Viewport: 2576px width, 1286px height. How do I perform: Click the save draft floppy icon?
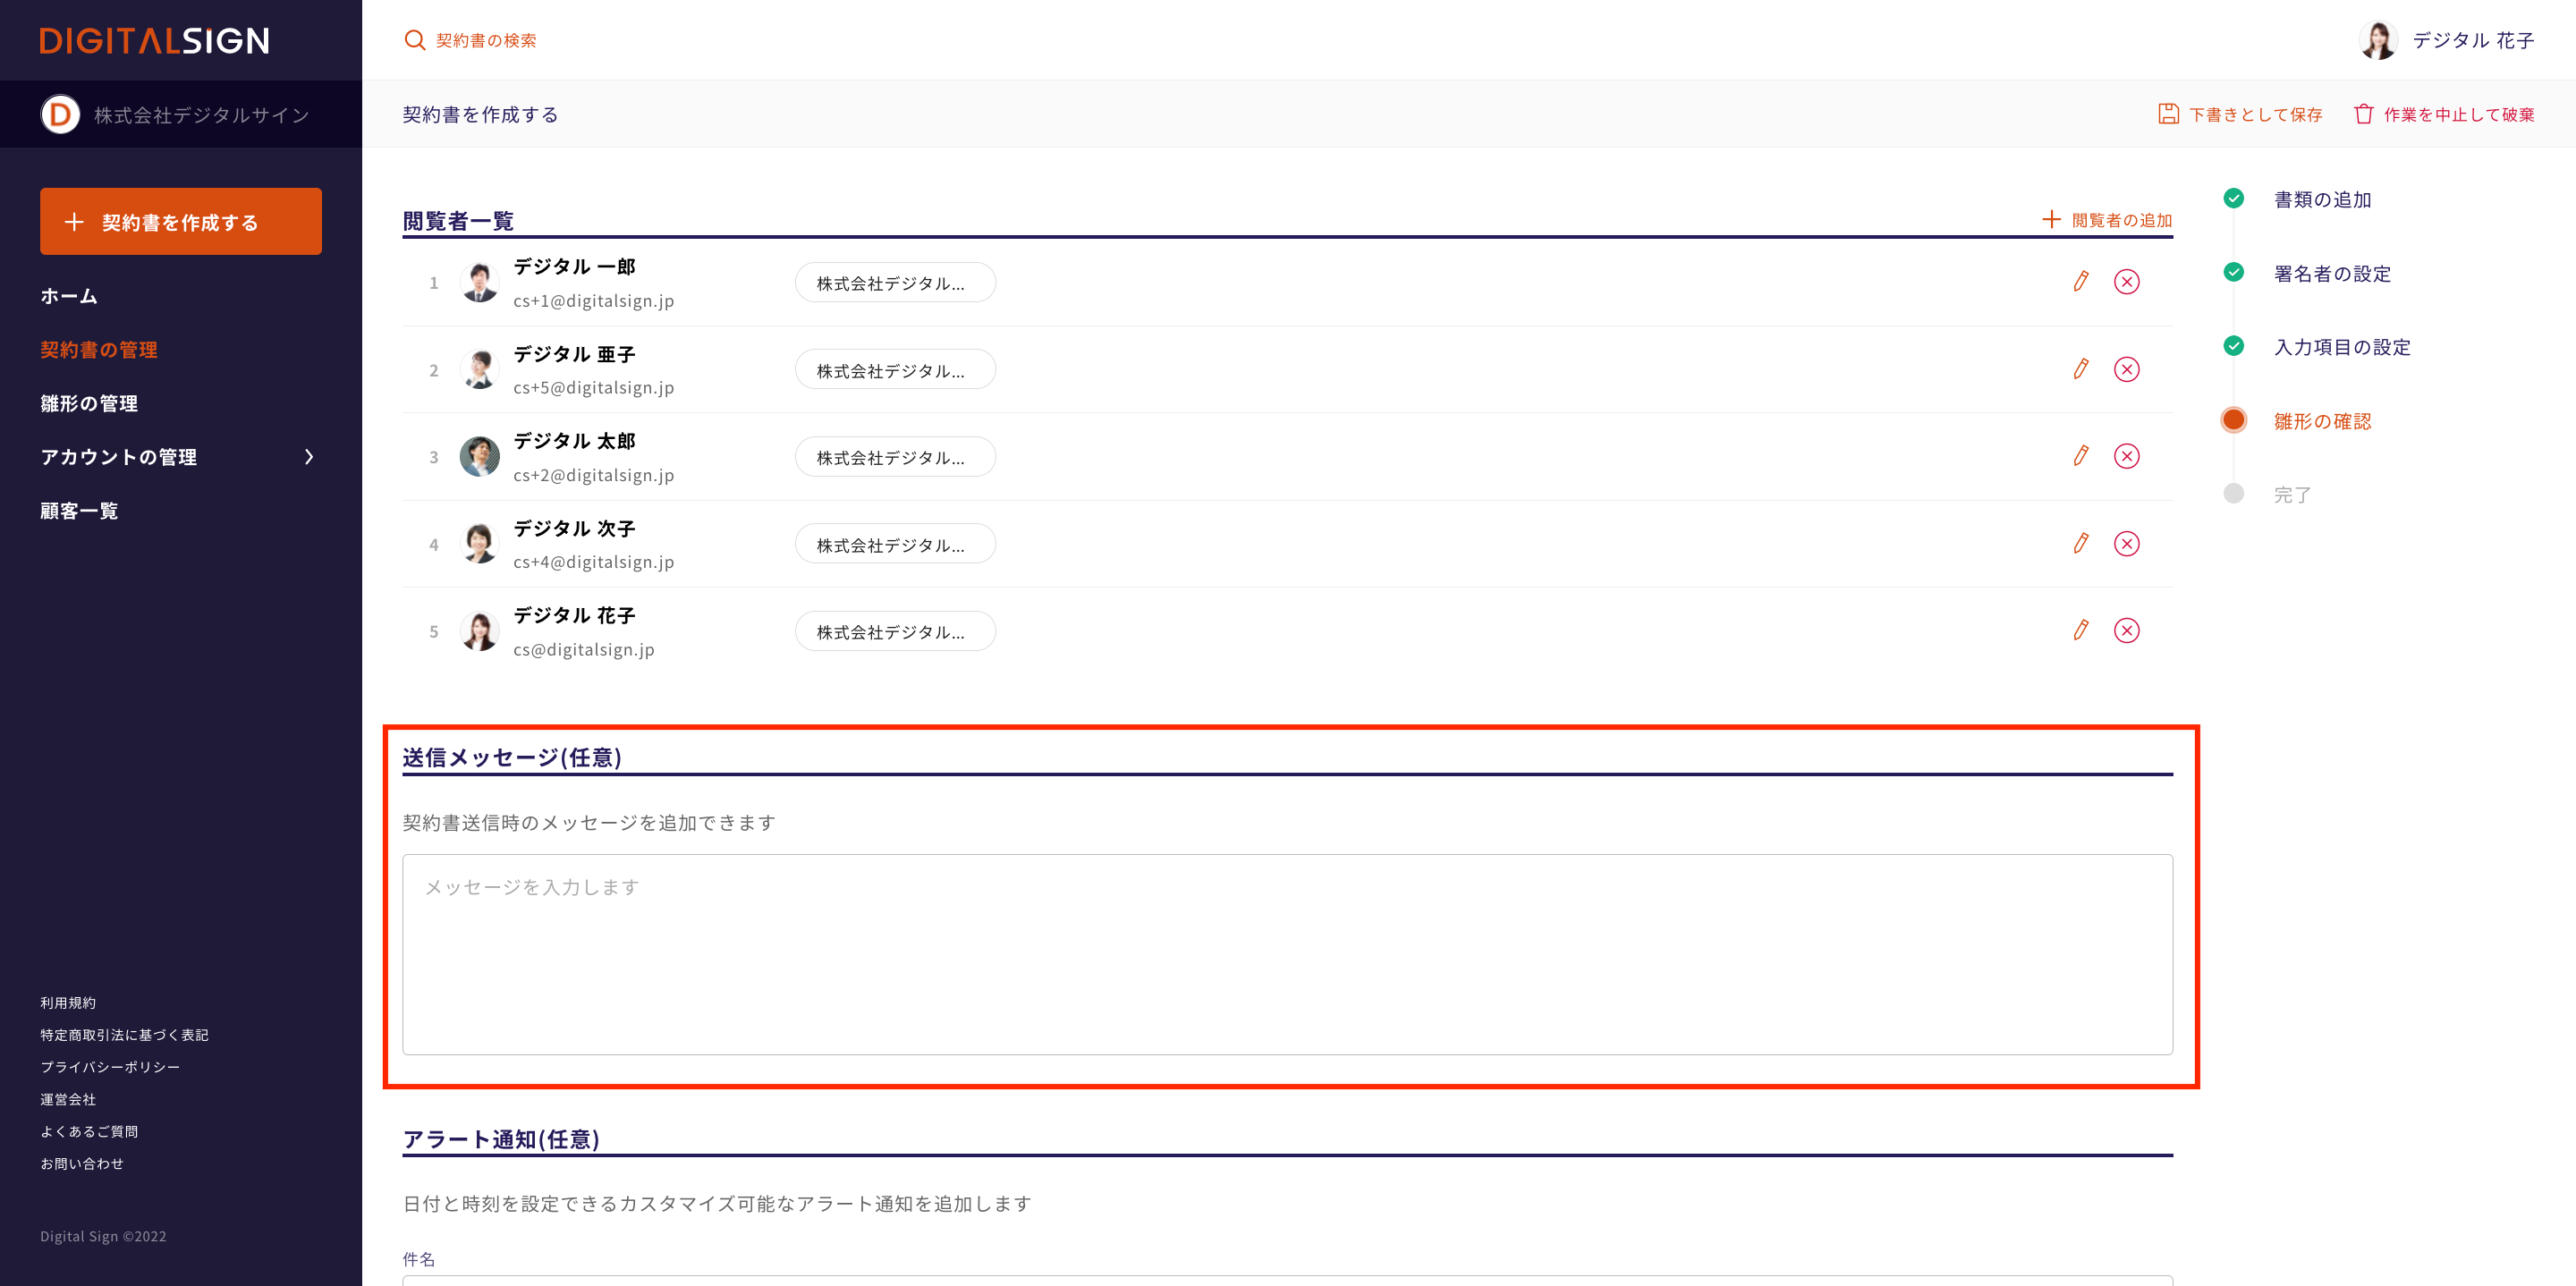point(2168,114)
